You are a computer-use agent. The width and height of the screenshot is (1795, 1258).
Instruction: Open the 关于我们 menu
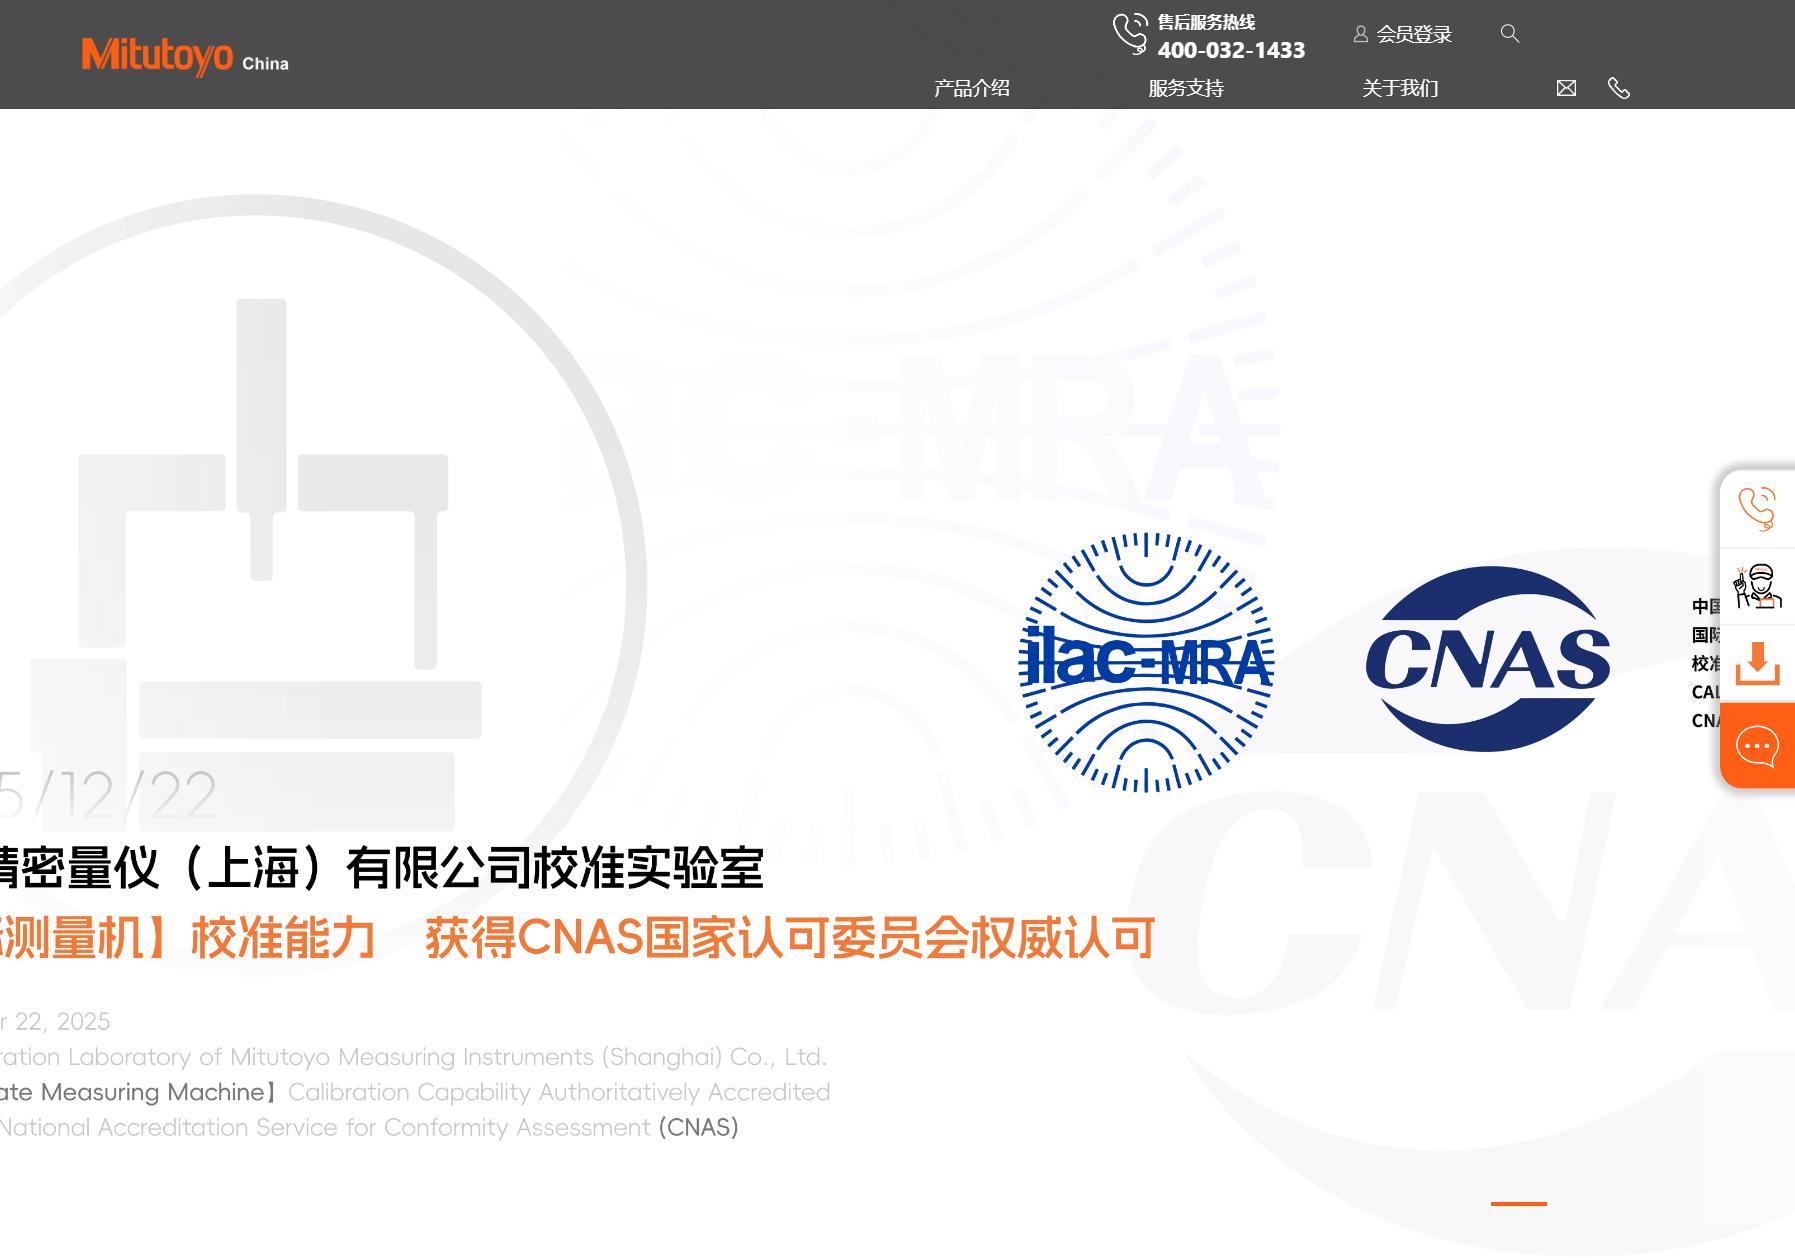1400,88
